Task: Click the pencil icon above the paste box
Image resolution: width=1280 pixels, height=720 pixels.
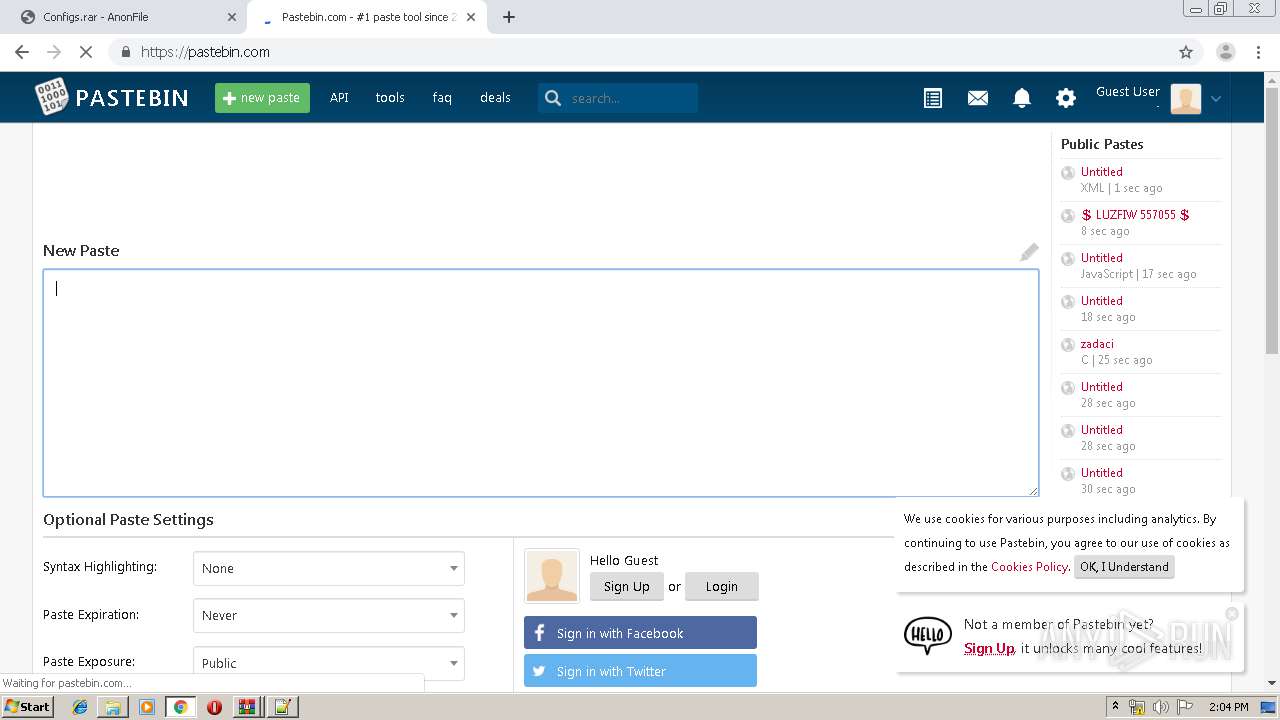Action: 1029,252
